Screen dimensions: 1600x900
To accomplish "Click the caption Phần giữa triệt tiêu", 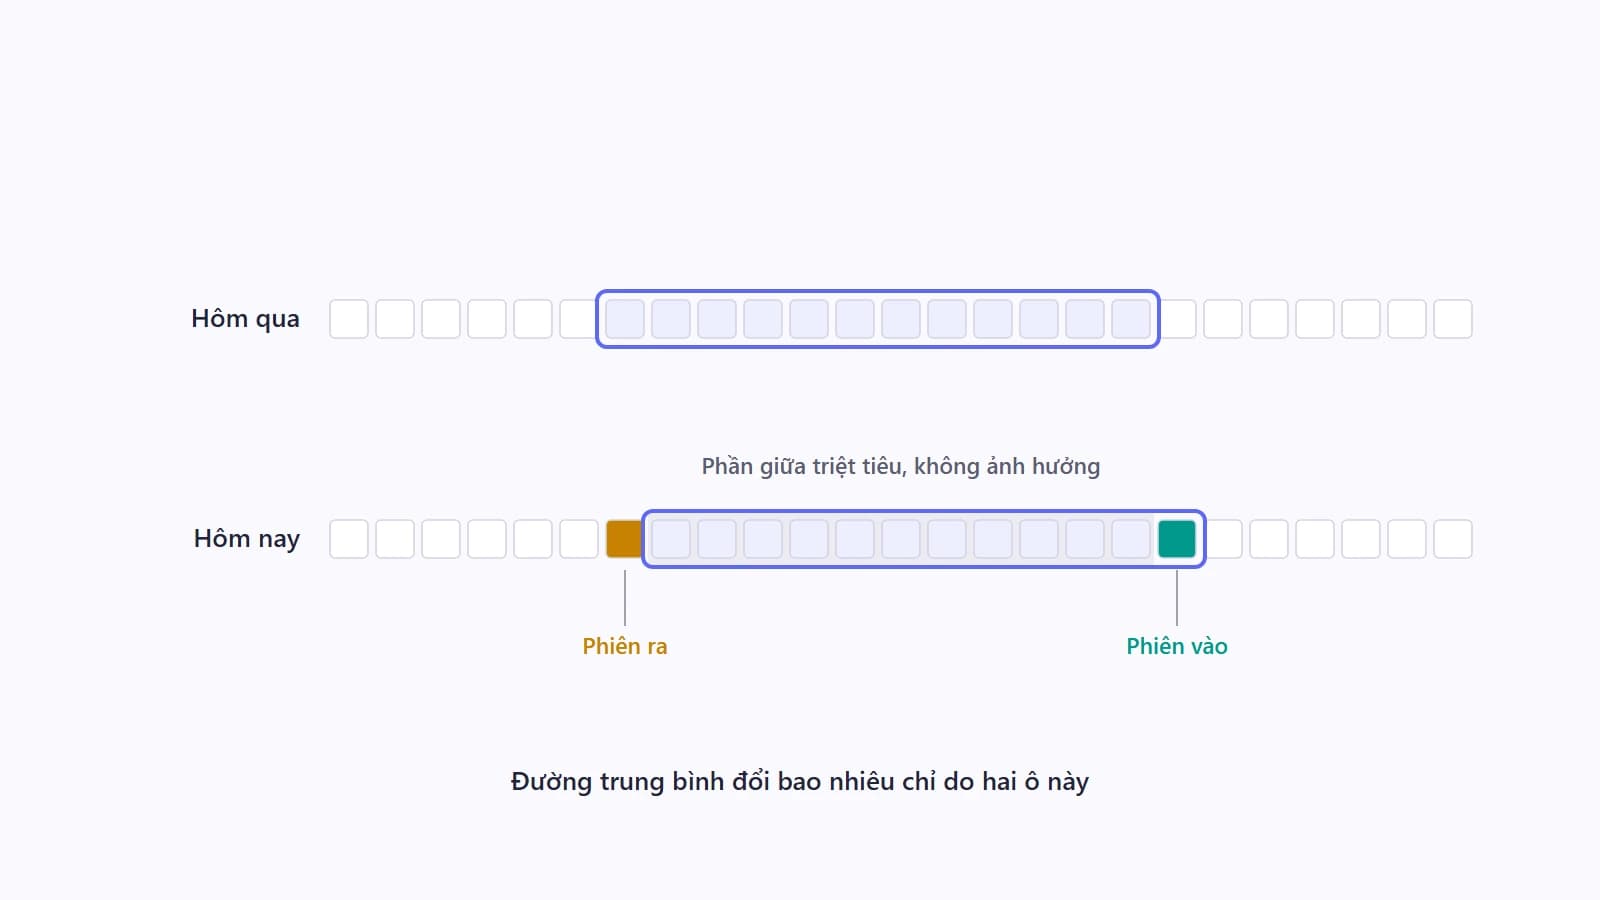I will coord(801,466).
